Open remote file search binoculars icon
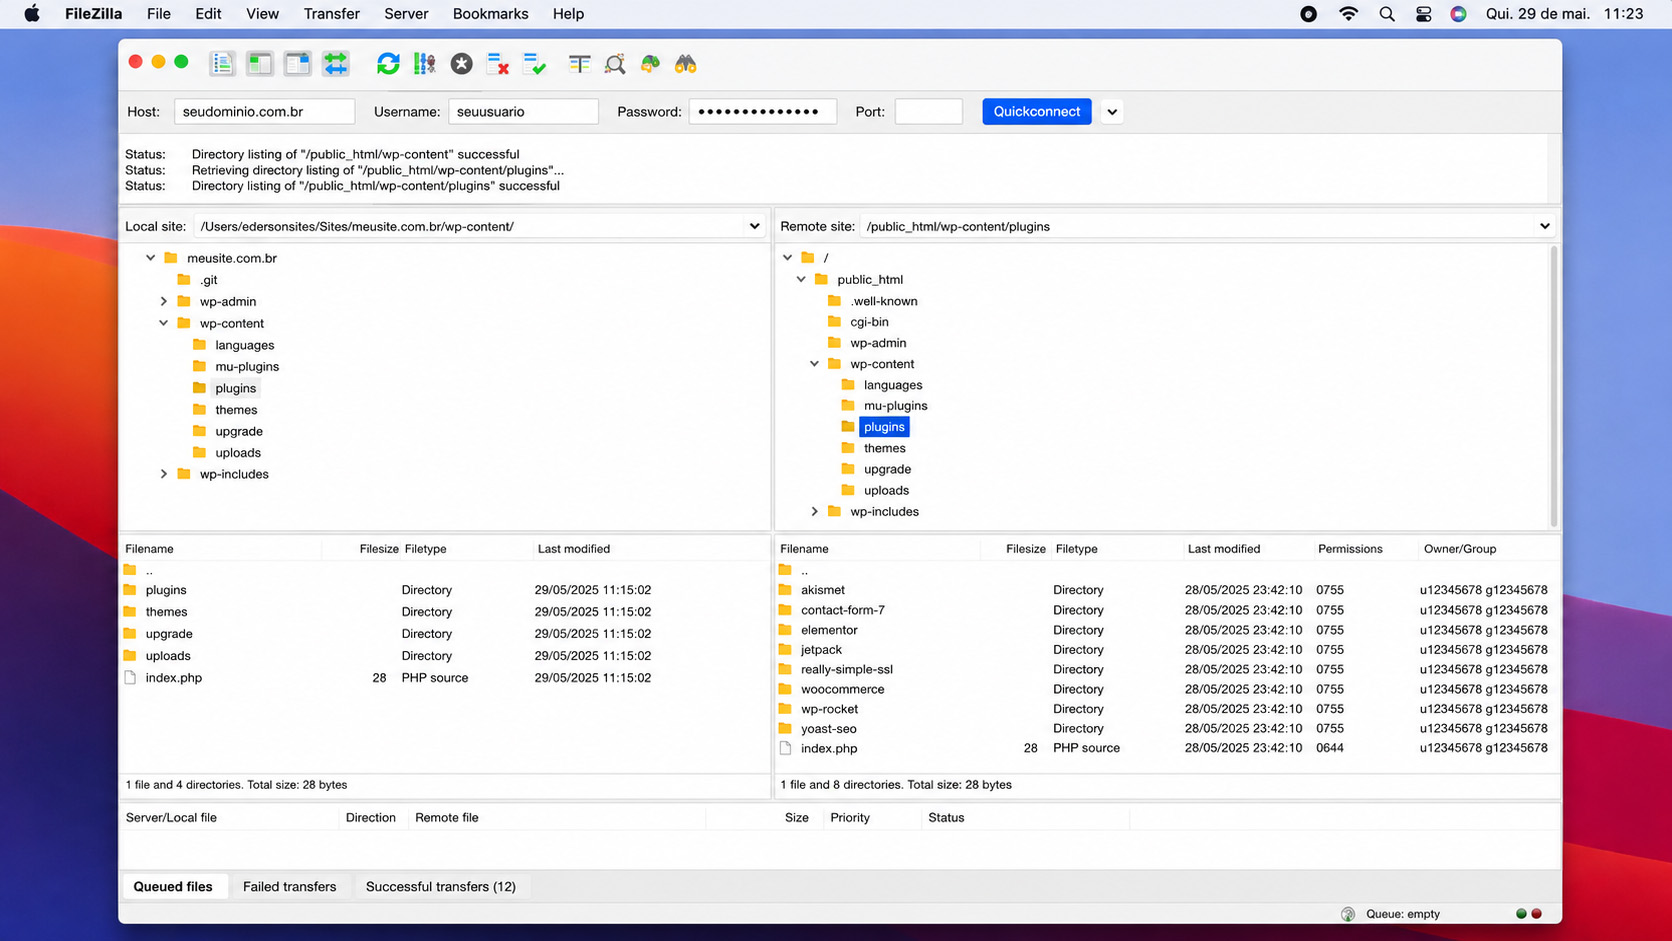The width and height of the screenshot is (1672, 941). click(686, 64)
